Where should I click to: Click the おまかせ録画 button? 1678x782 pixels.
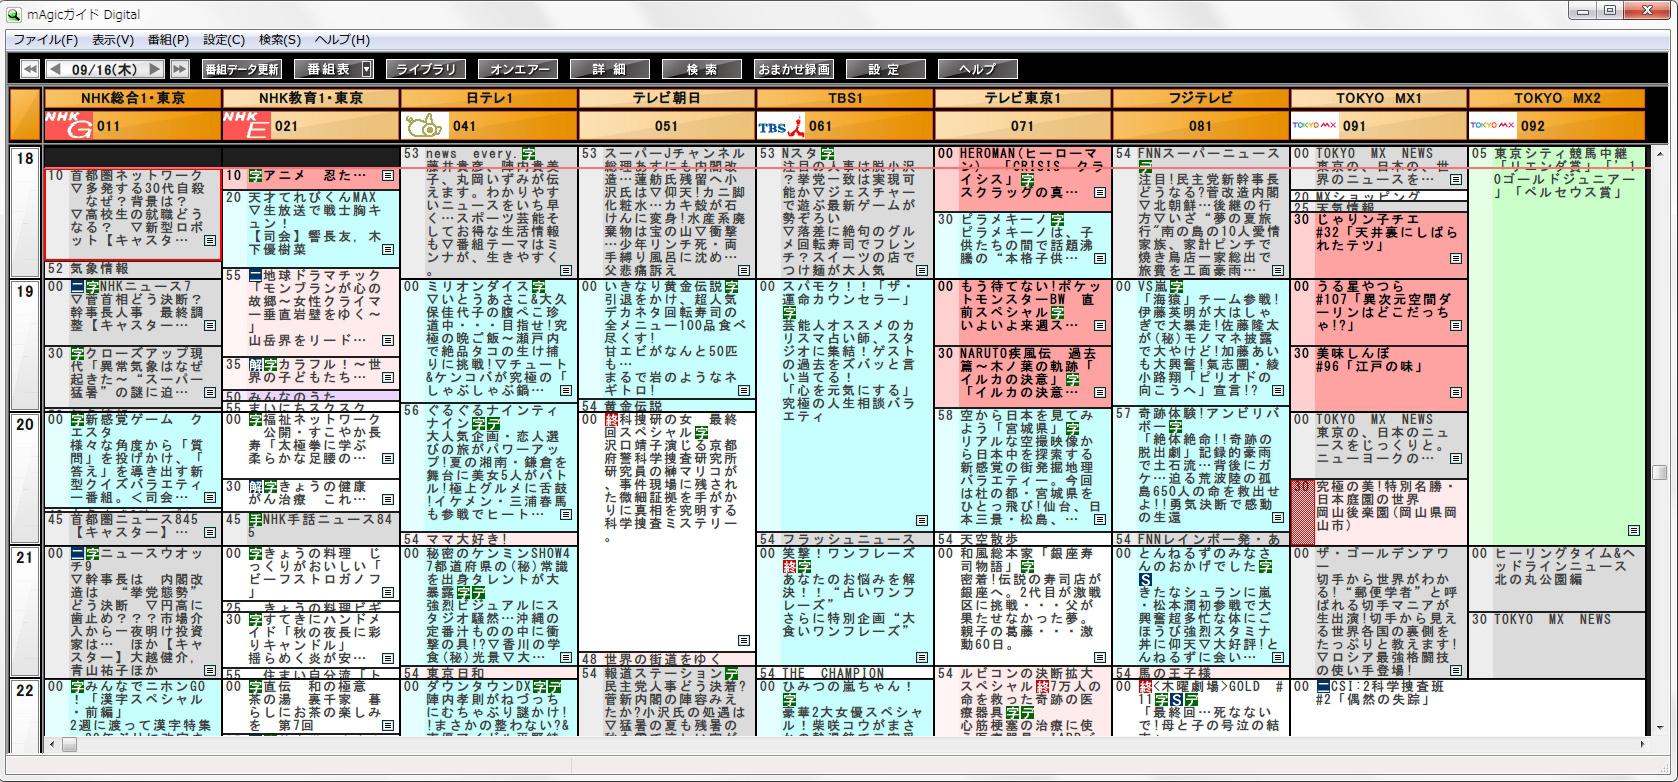click(793, 69)
